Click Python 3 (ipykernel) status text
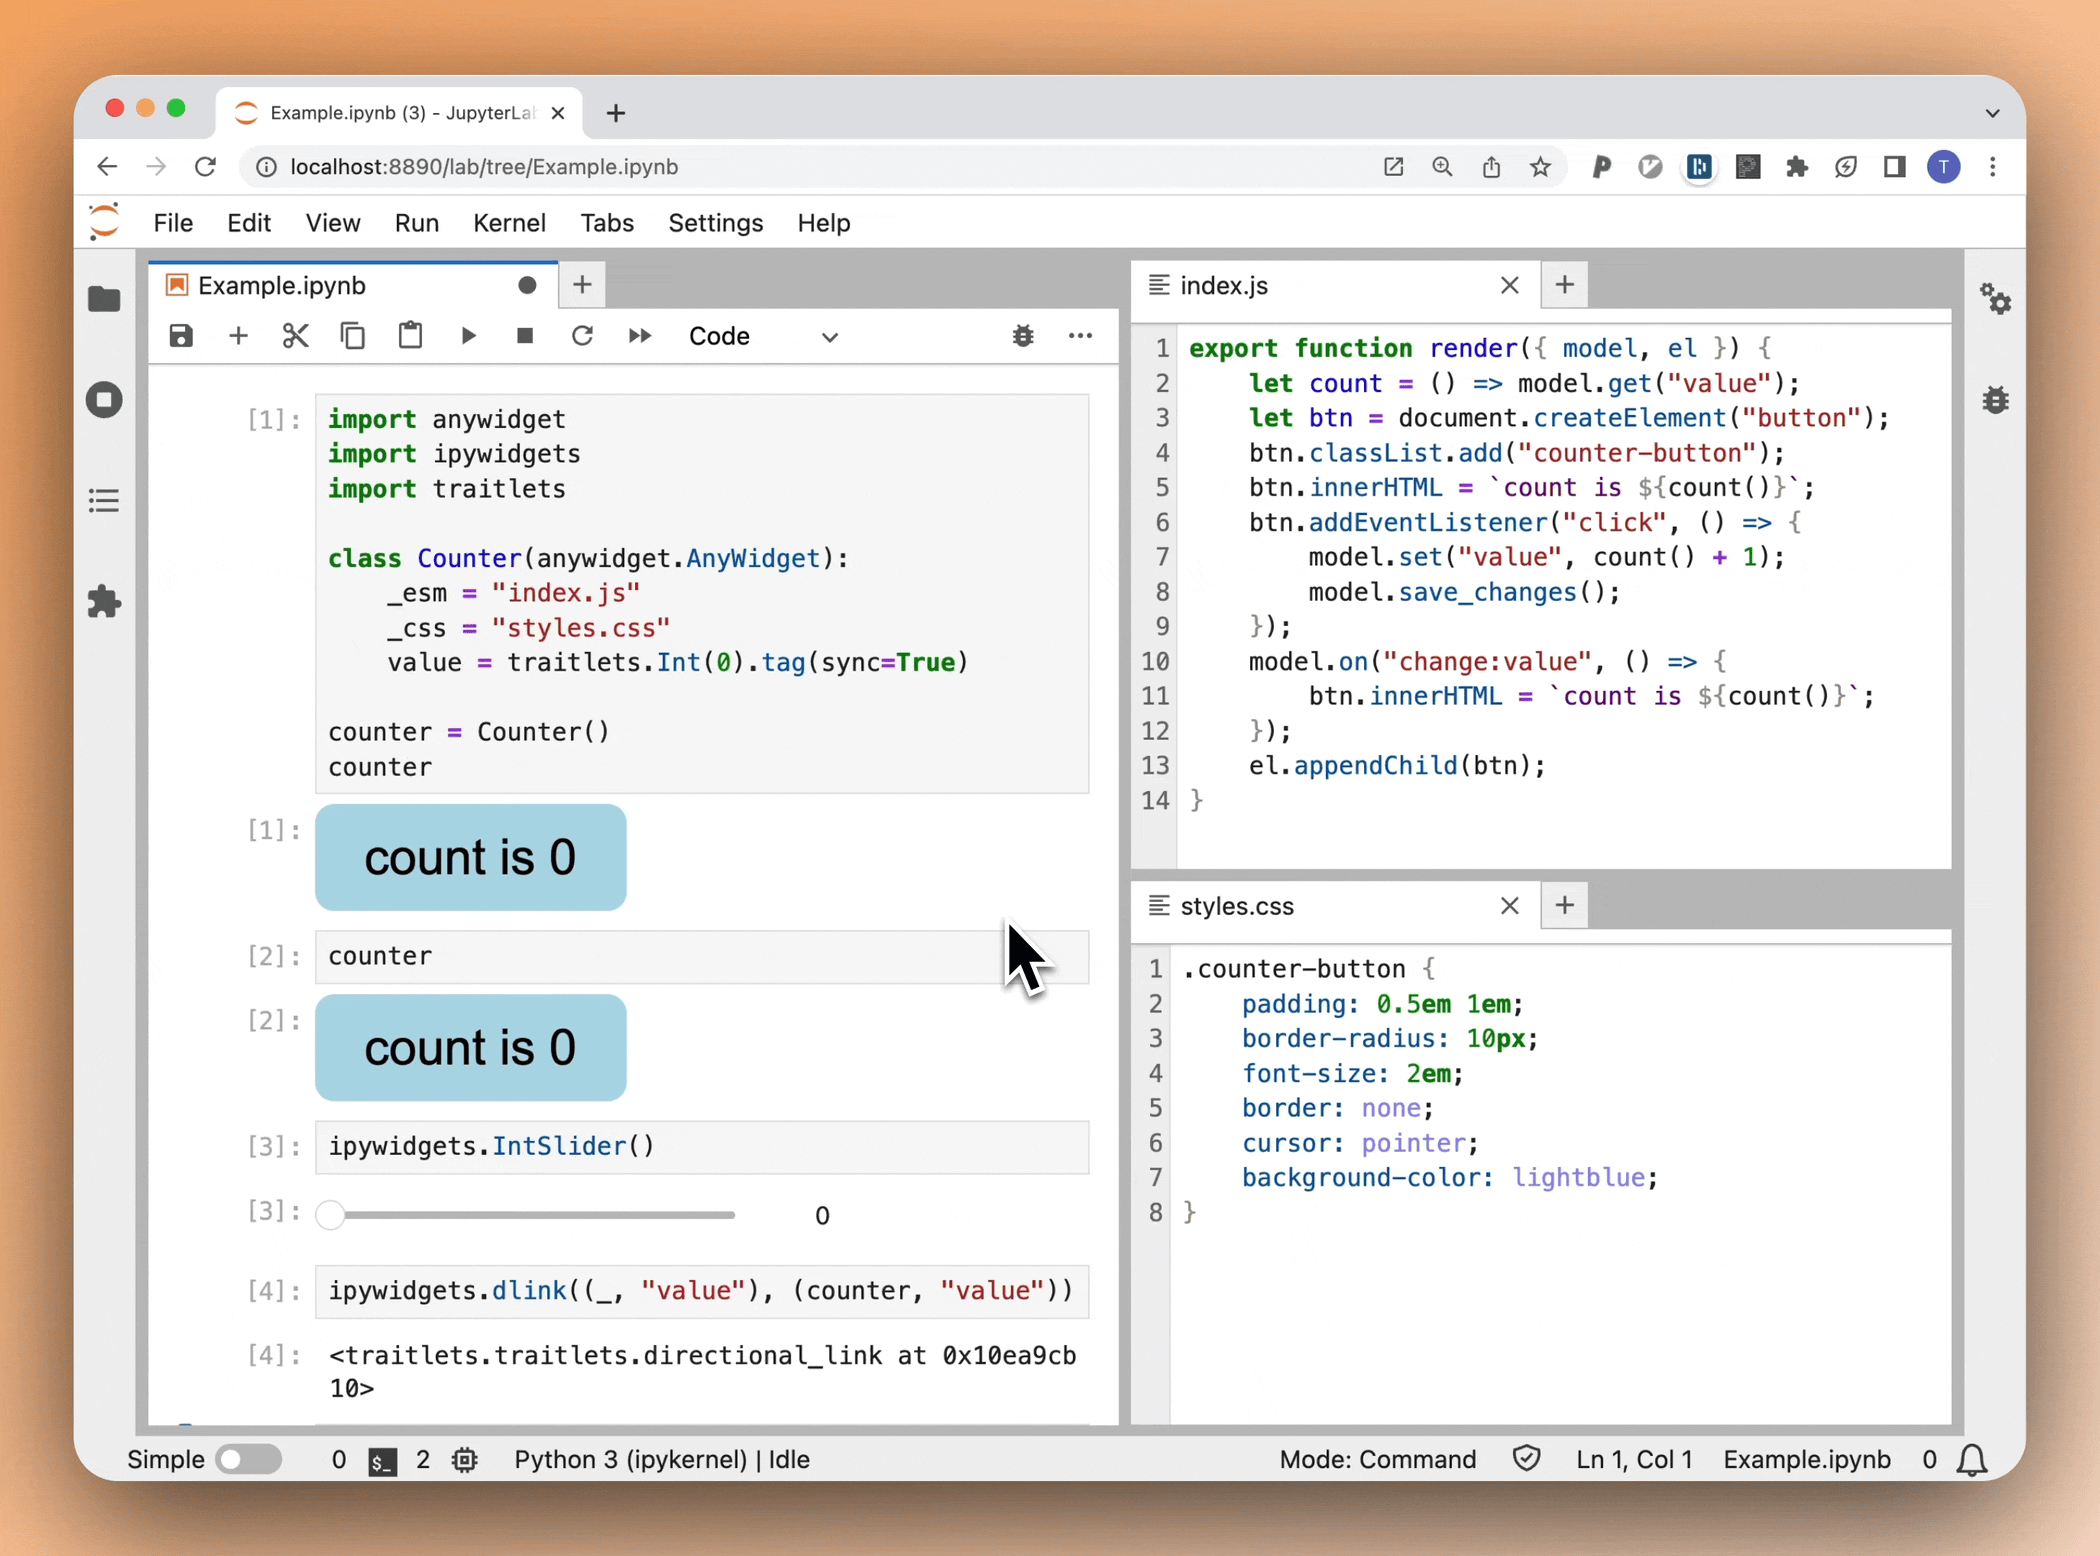 tap(630, 1459)
